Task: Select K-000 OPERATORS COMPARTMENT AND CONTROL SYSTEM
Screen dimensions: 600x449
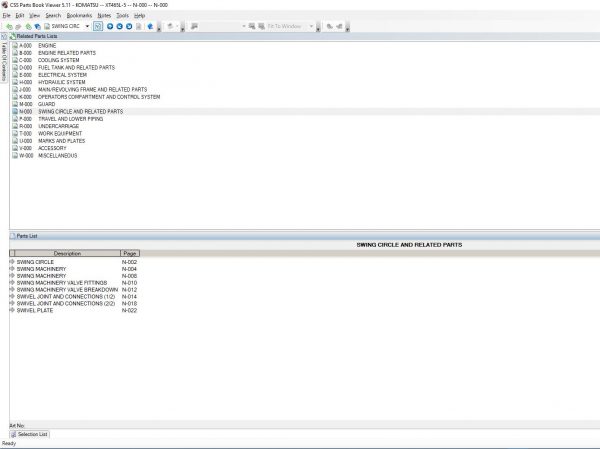Action: [x=86, y=97]
